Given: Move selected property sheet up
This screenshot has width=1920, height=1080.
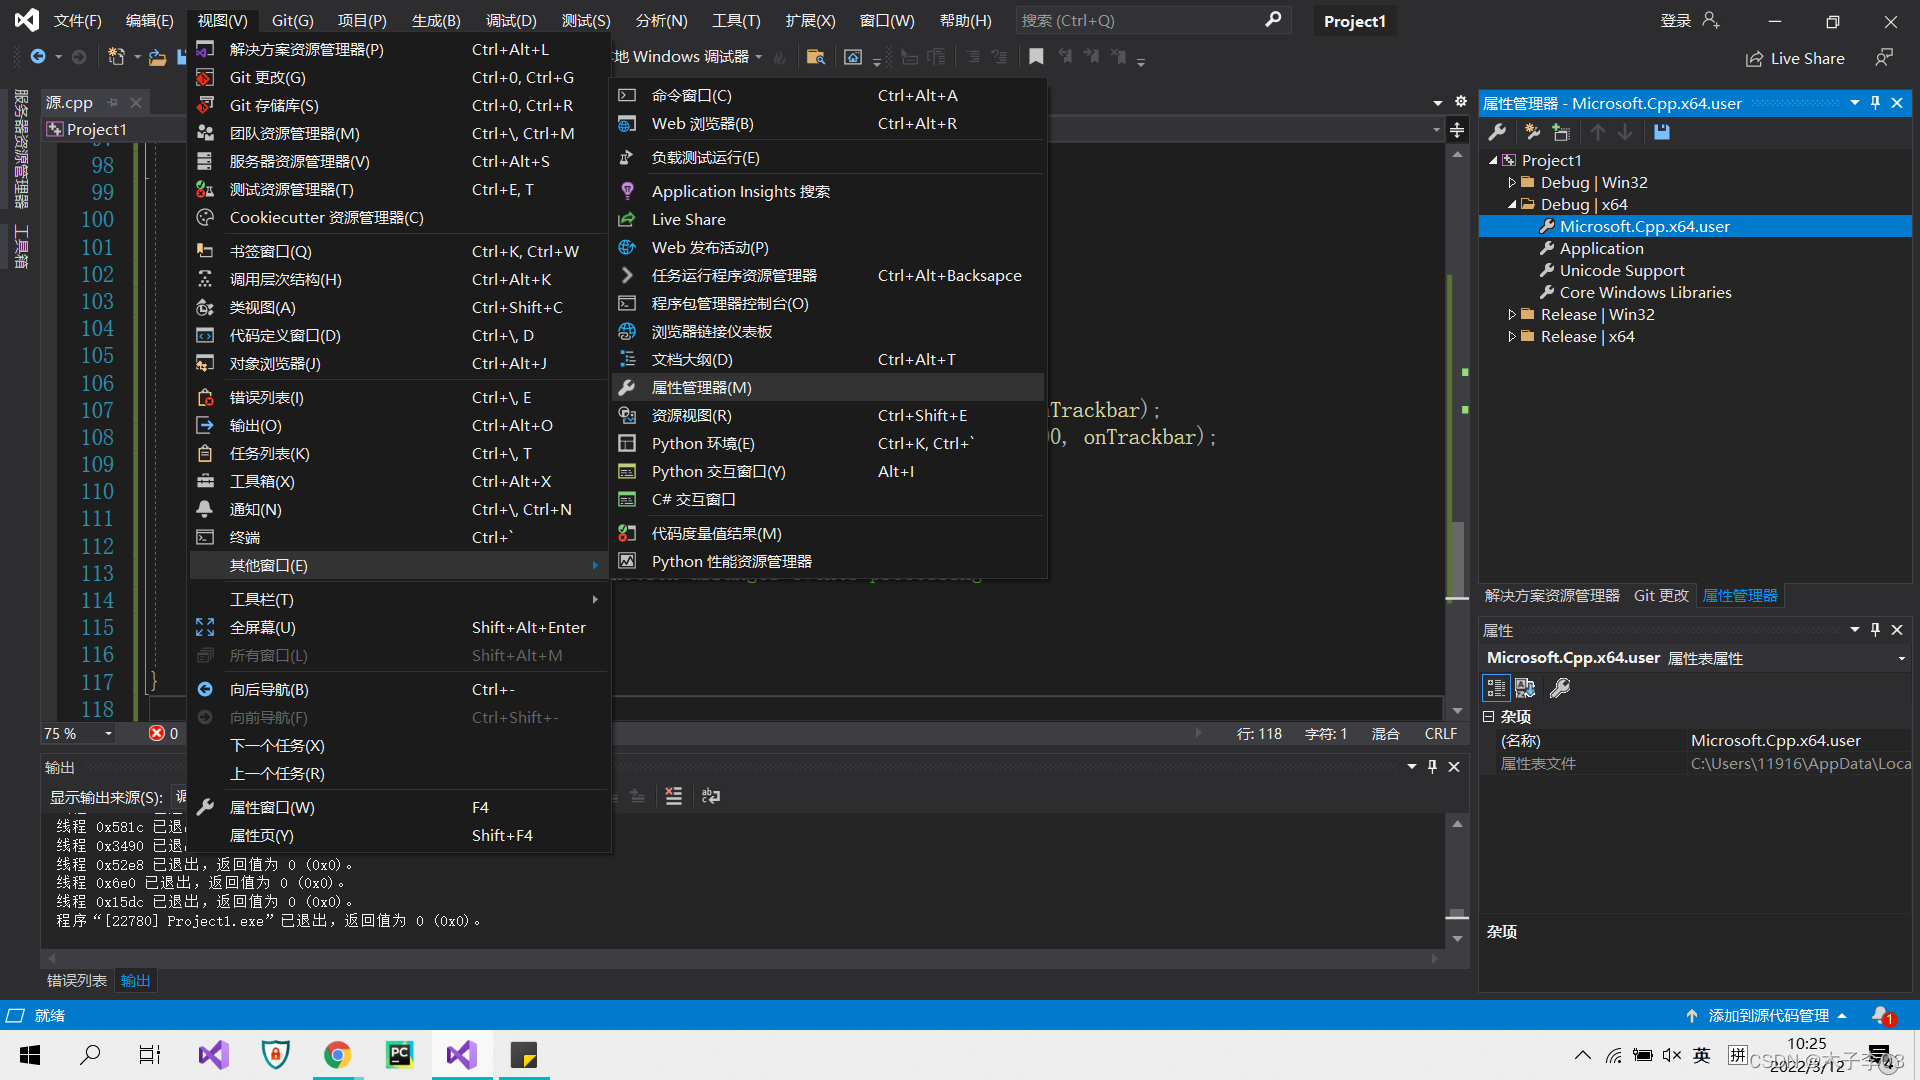Looking at the screenshot, I should 1597,132.
